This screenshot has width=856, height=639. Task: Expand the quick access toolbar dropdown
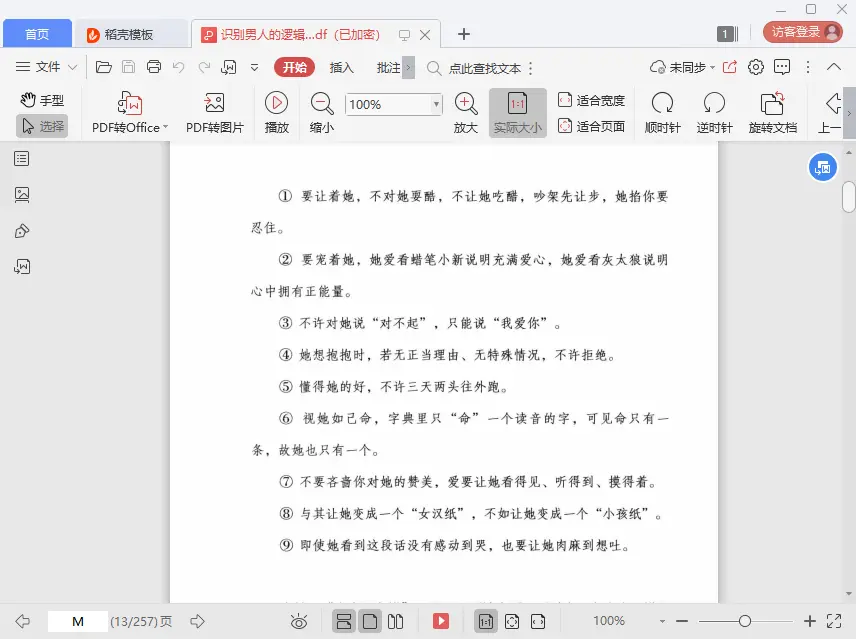[254, 68]
